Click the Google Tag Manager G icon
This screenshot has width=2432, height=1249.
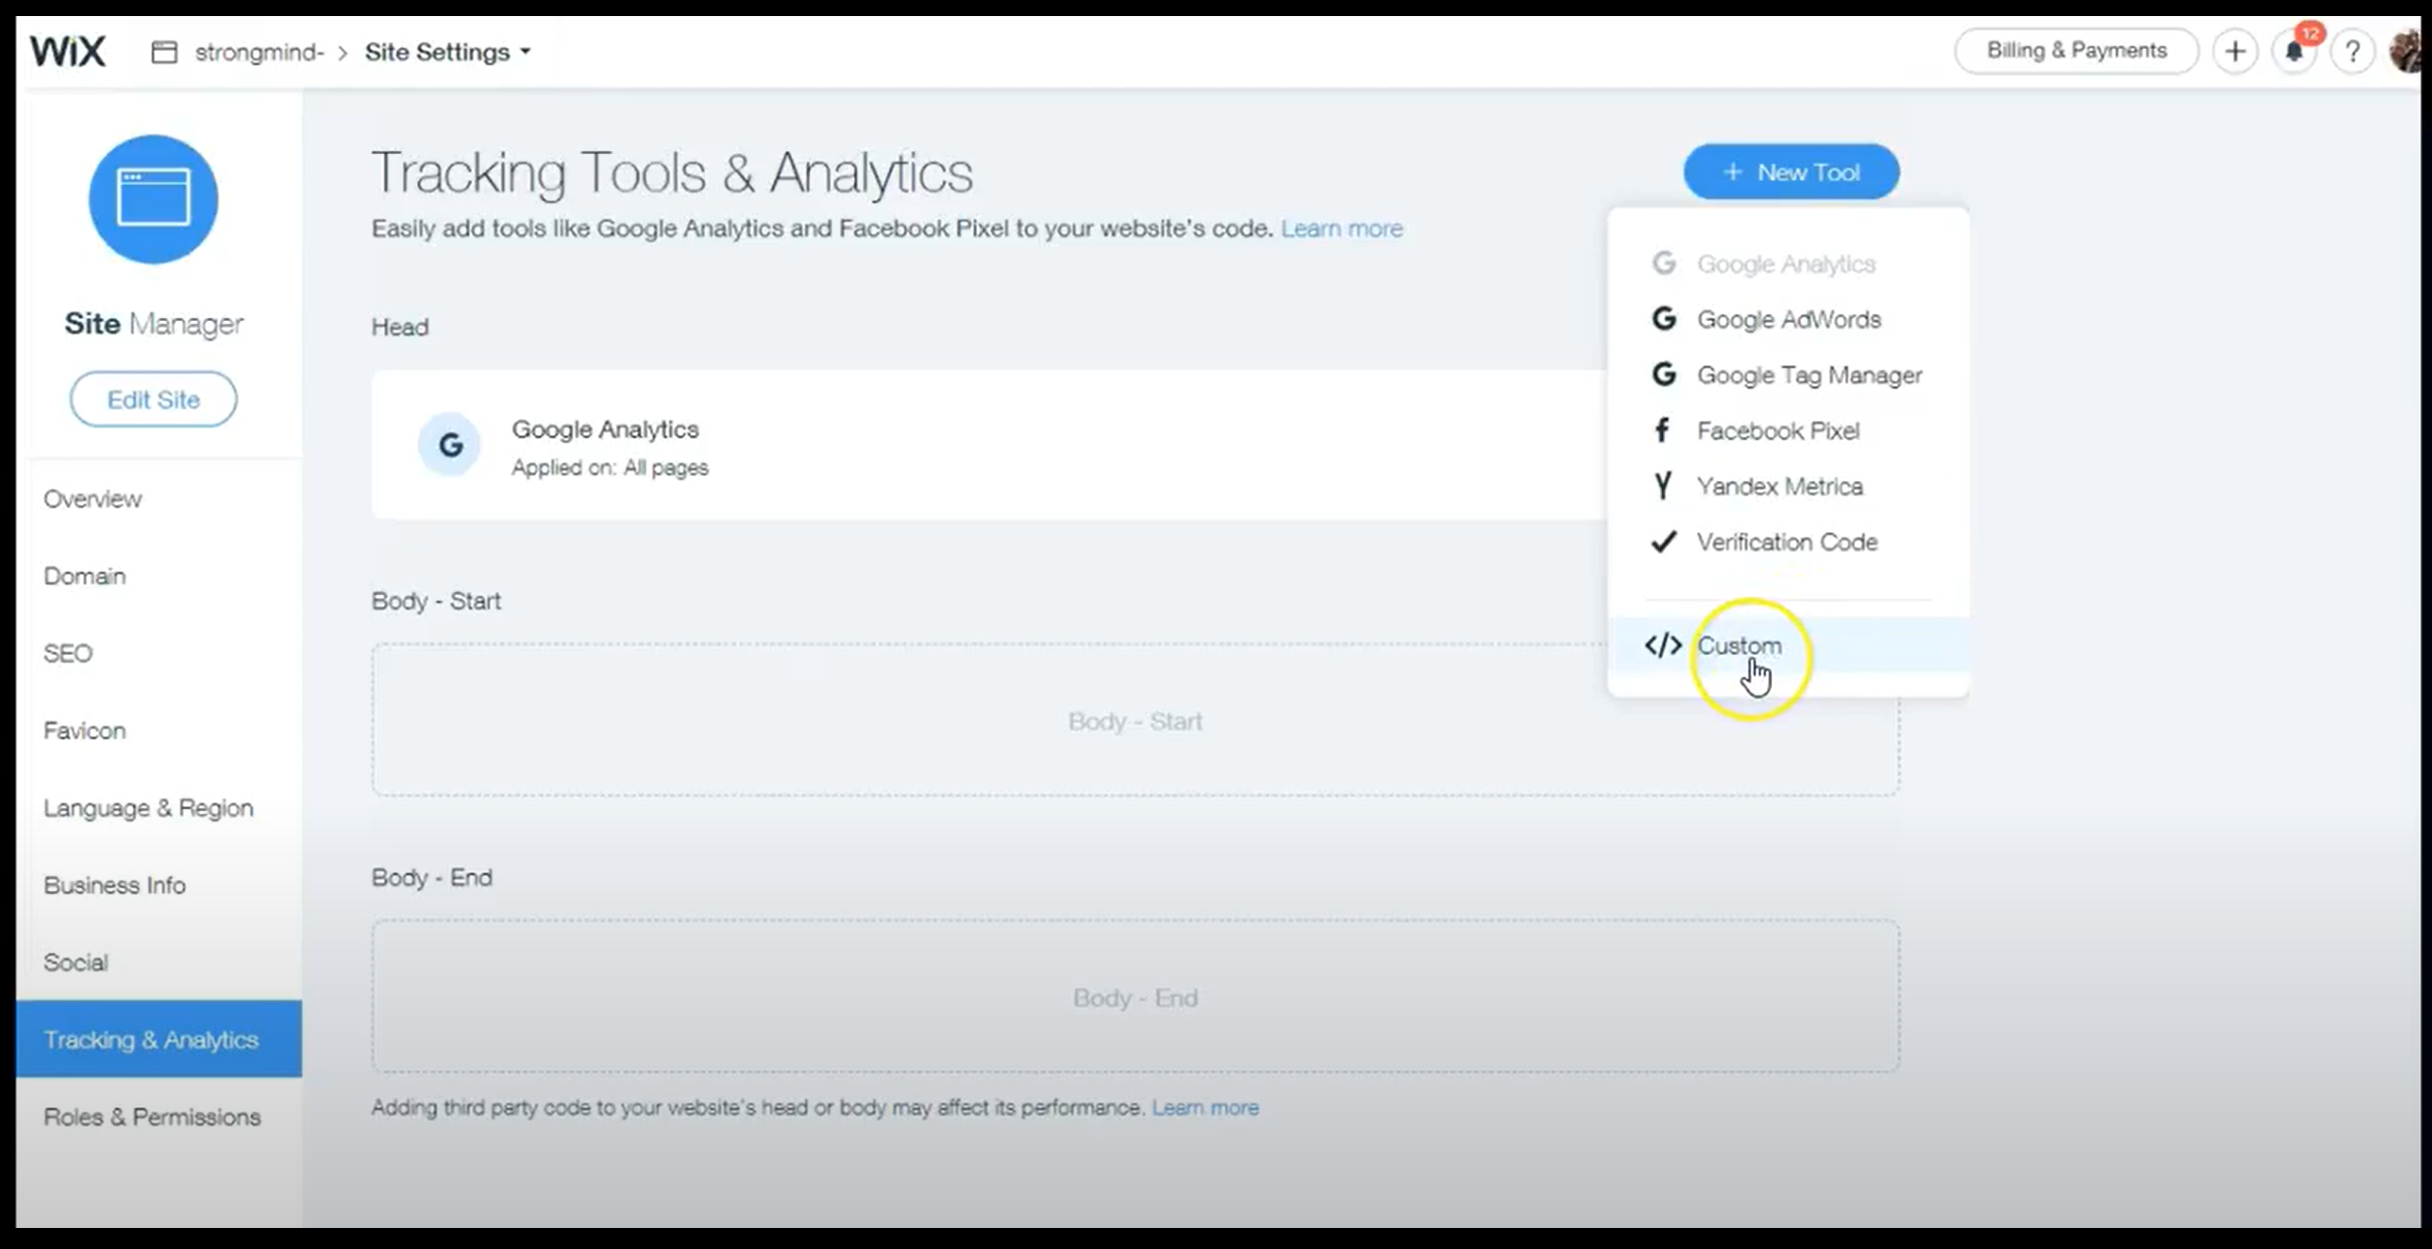click(1663, 375)
